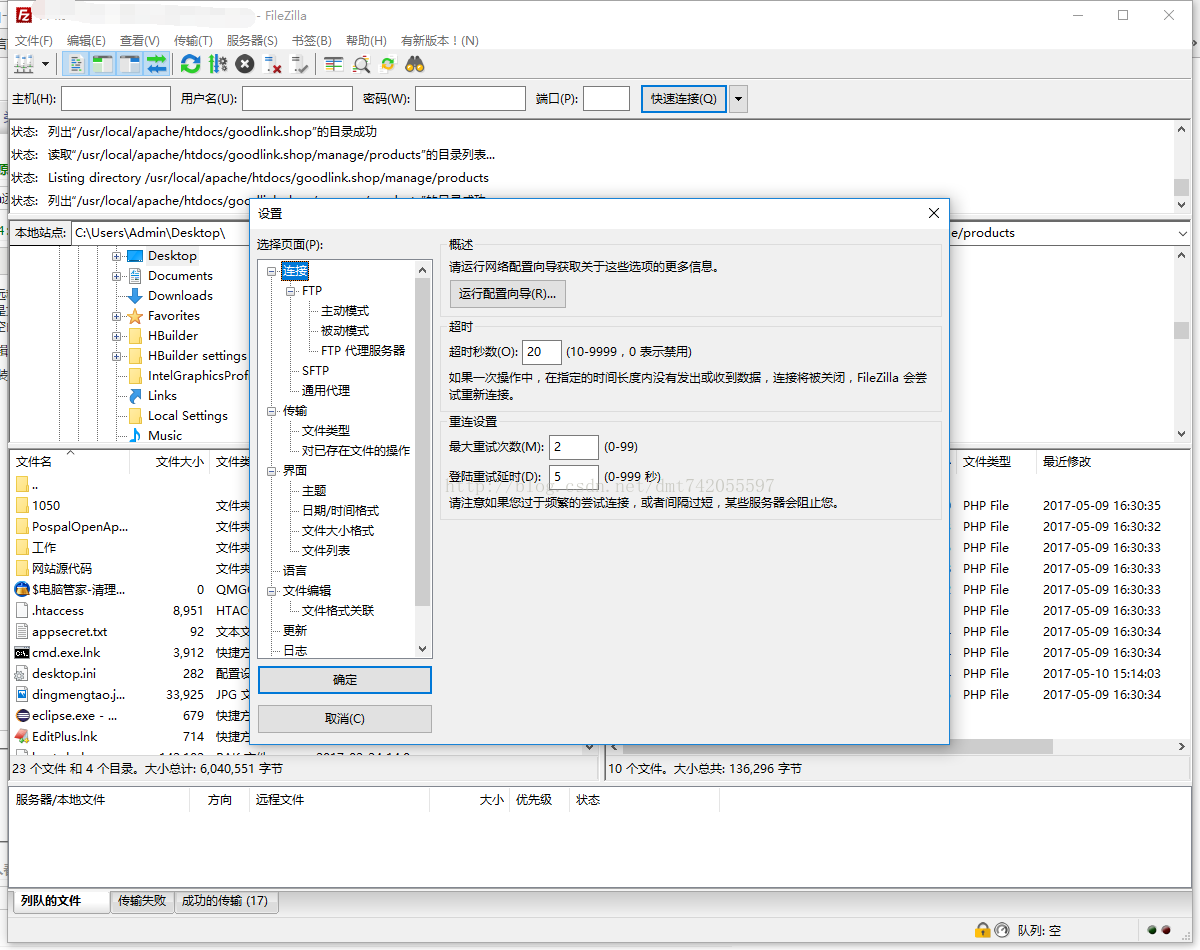This screenshot has width=1200, height=950.
Task: Click the encryption lock icon in status bar
Action: click(x=983, y=930)
